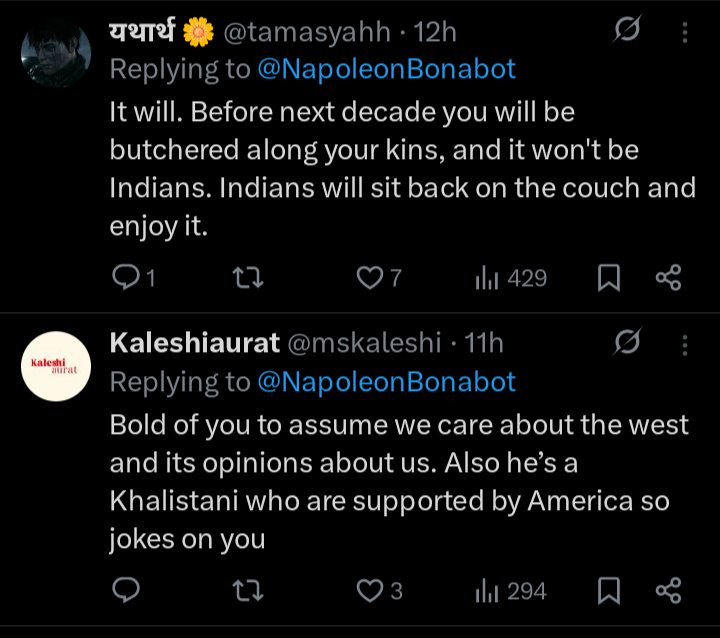Open Kaleshiaurat profile picture
The image size is (720, 638).
tap(56, 367)
